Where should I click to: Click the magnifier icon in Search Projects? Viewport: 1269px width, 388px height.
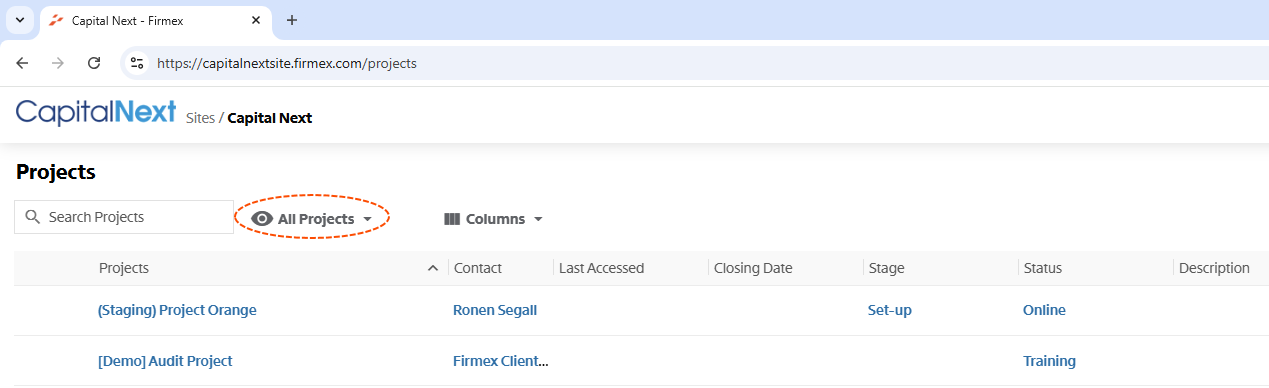(33, 217)
